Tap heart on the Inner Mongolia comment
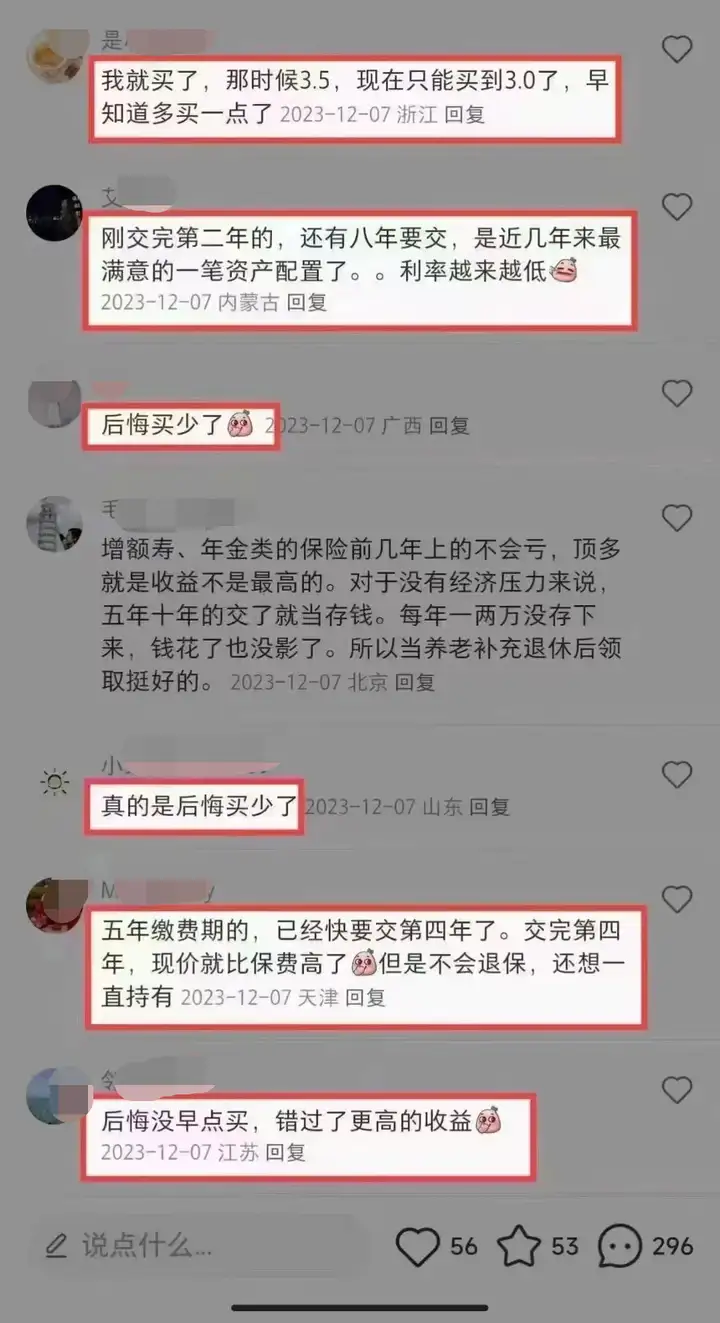Image resolution: width=720 pixels, height=1323 pixels. (677, 207)
